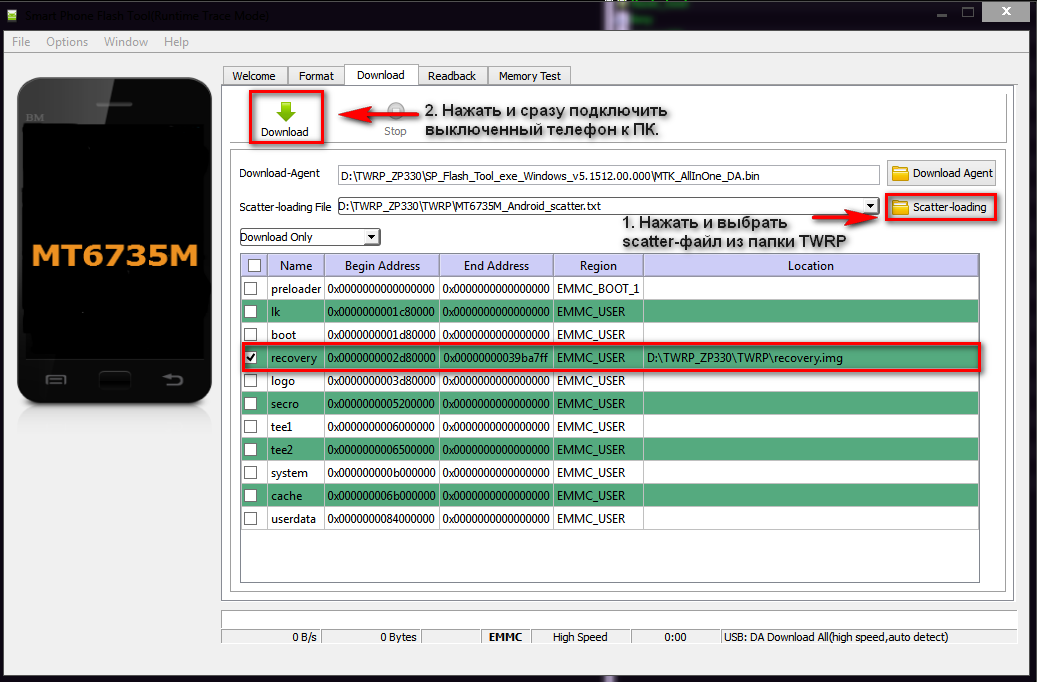Uncheck the recovery partition checkbox
Image resolution: width=1037 pixels, height=682 pixels.
(x=251, y=357)
